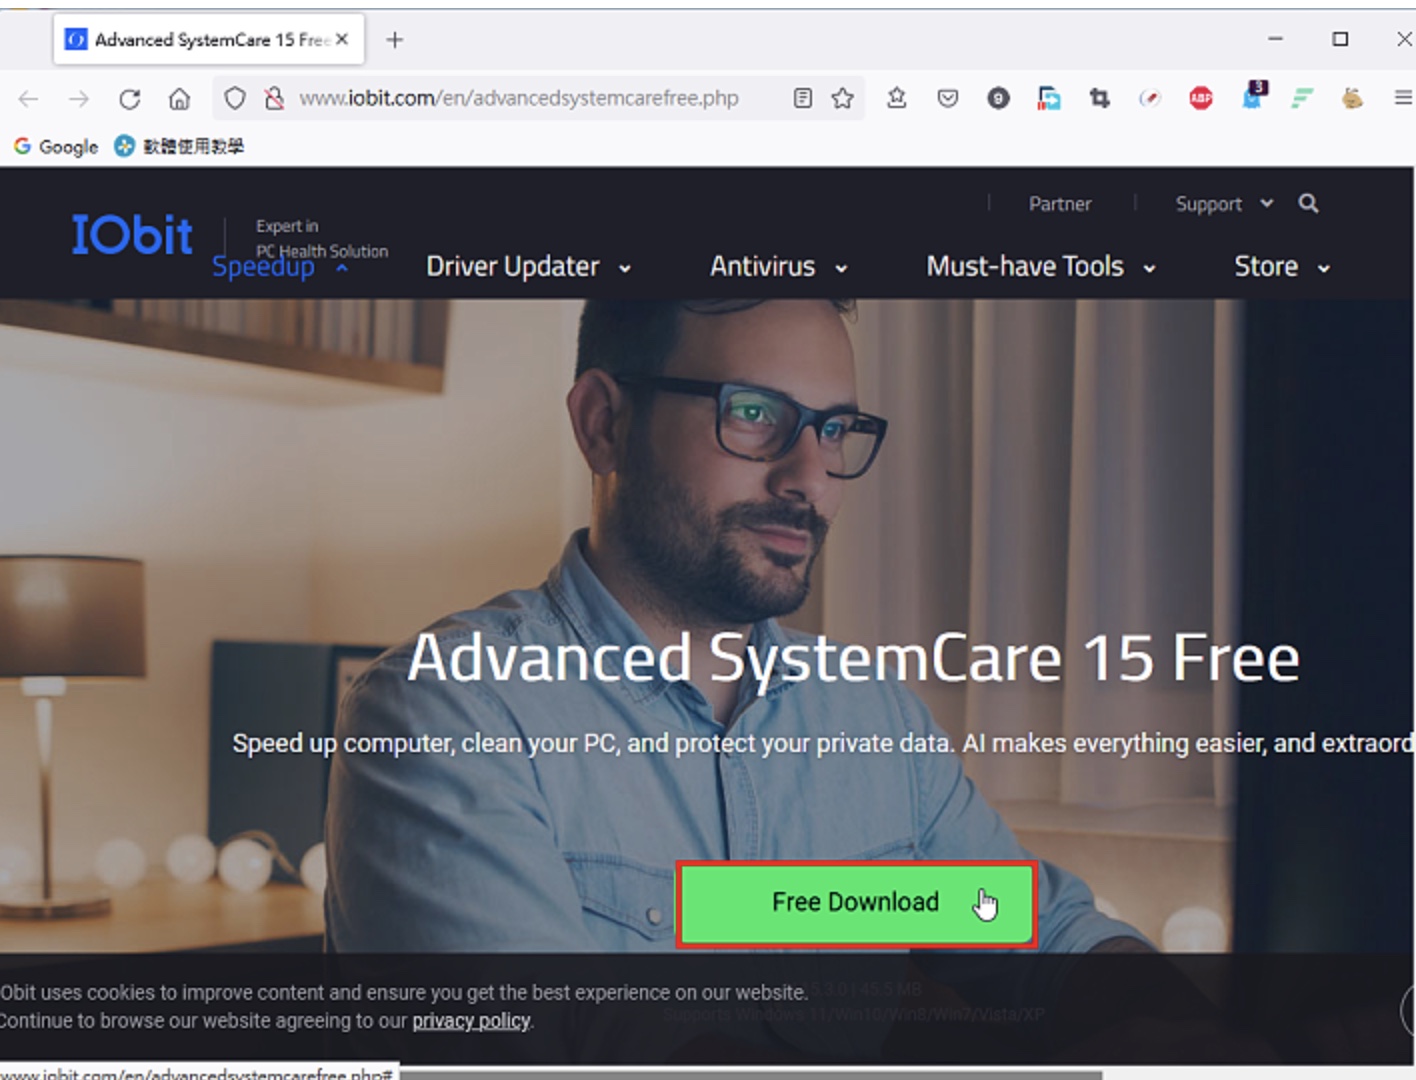Expand the Support dropdown
Image resolution: width=1416 pixels, height=1080 pixels.
(1224, 204)
